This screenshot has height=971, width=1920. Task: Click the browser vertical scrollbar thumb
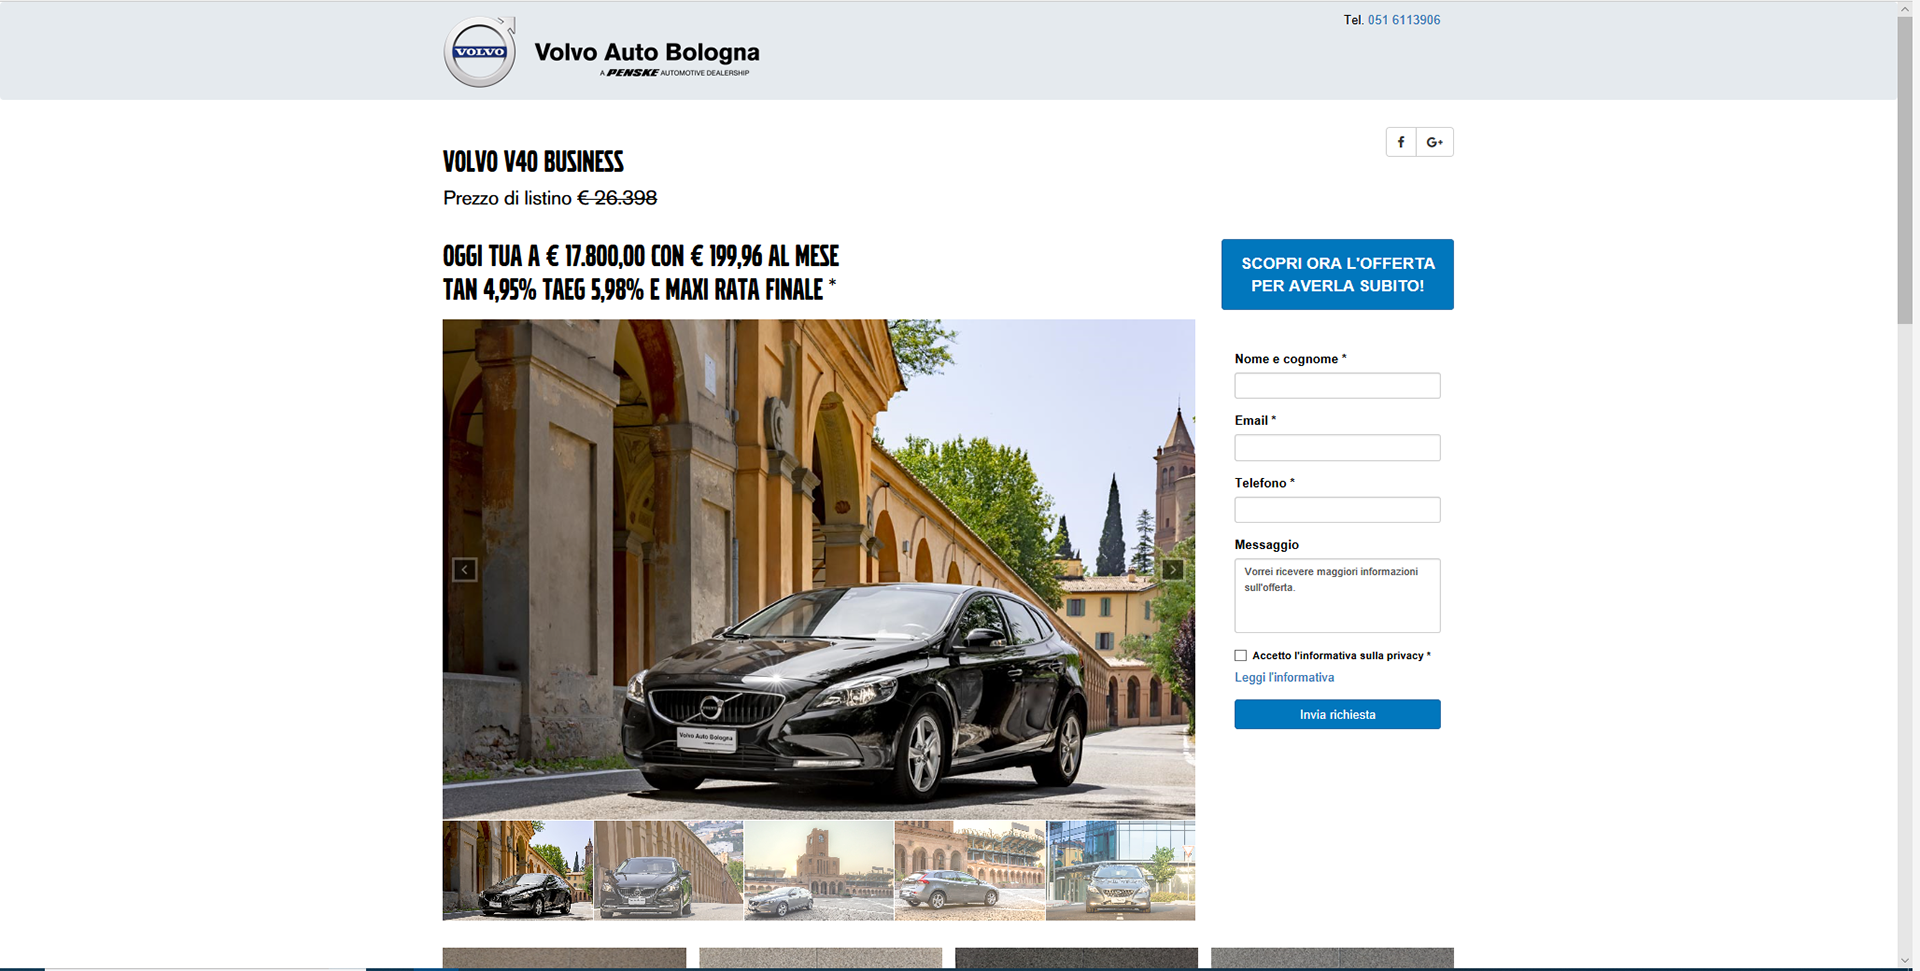click(1905, 170)
